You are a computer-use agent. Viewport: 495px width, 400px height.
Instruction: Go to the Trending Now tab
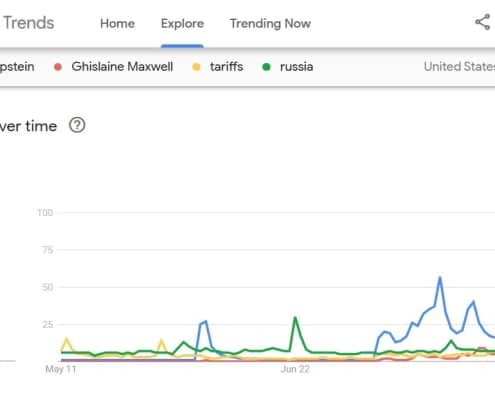pos(270,23)
